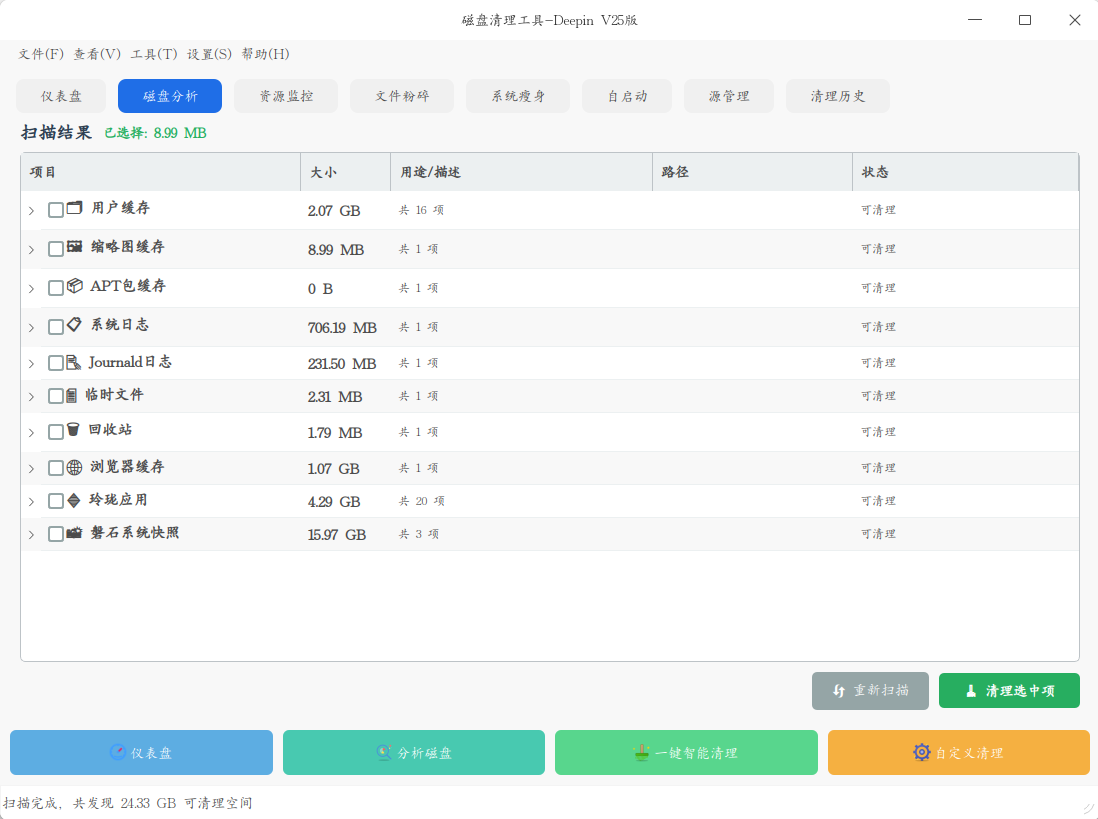Click the broom icon on 一键智能清理 button

[641, 752]
